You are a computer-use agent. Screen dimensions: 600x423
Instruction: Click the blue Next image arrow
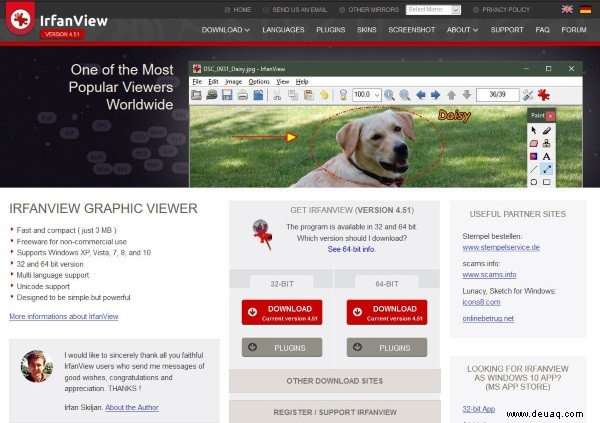tap(435, 95)
